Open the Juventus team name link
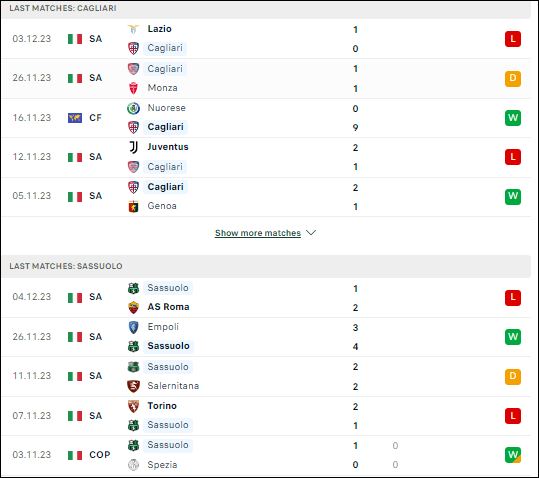 point(168,147)
